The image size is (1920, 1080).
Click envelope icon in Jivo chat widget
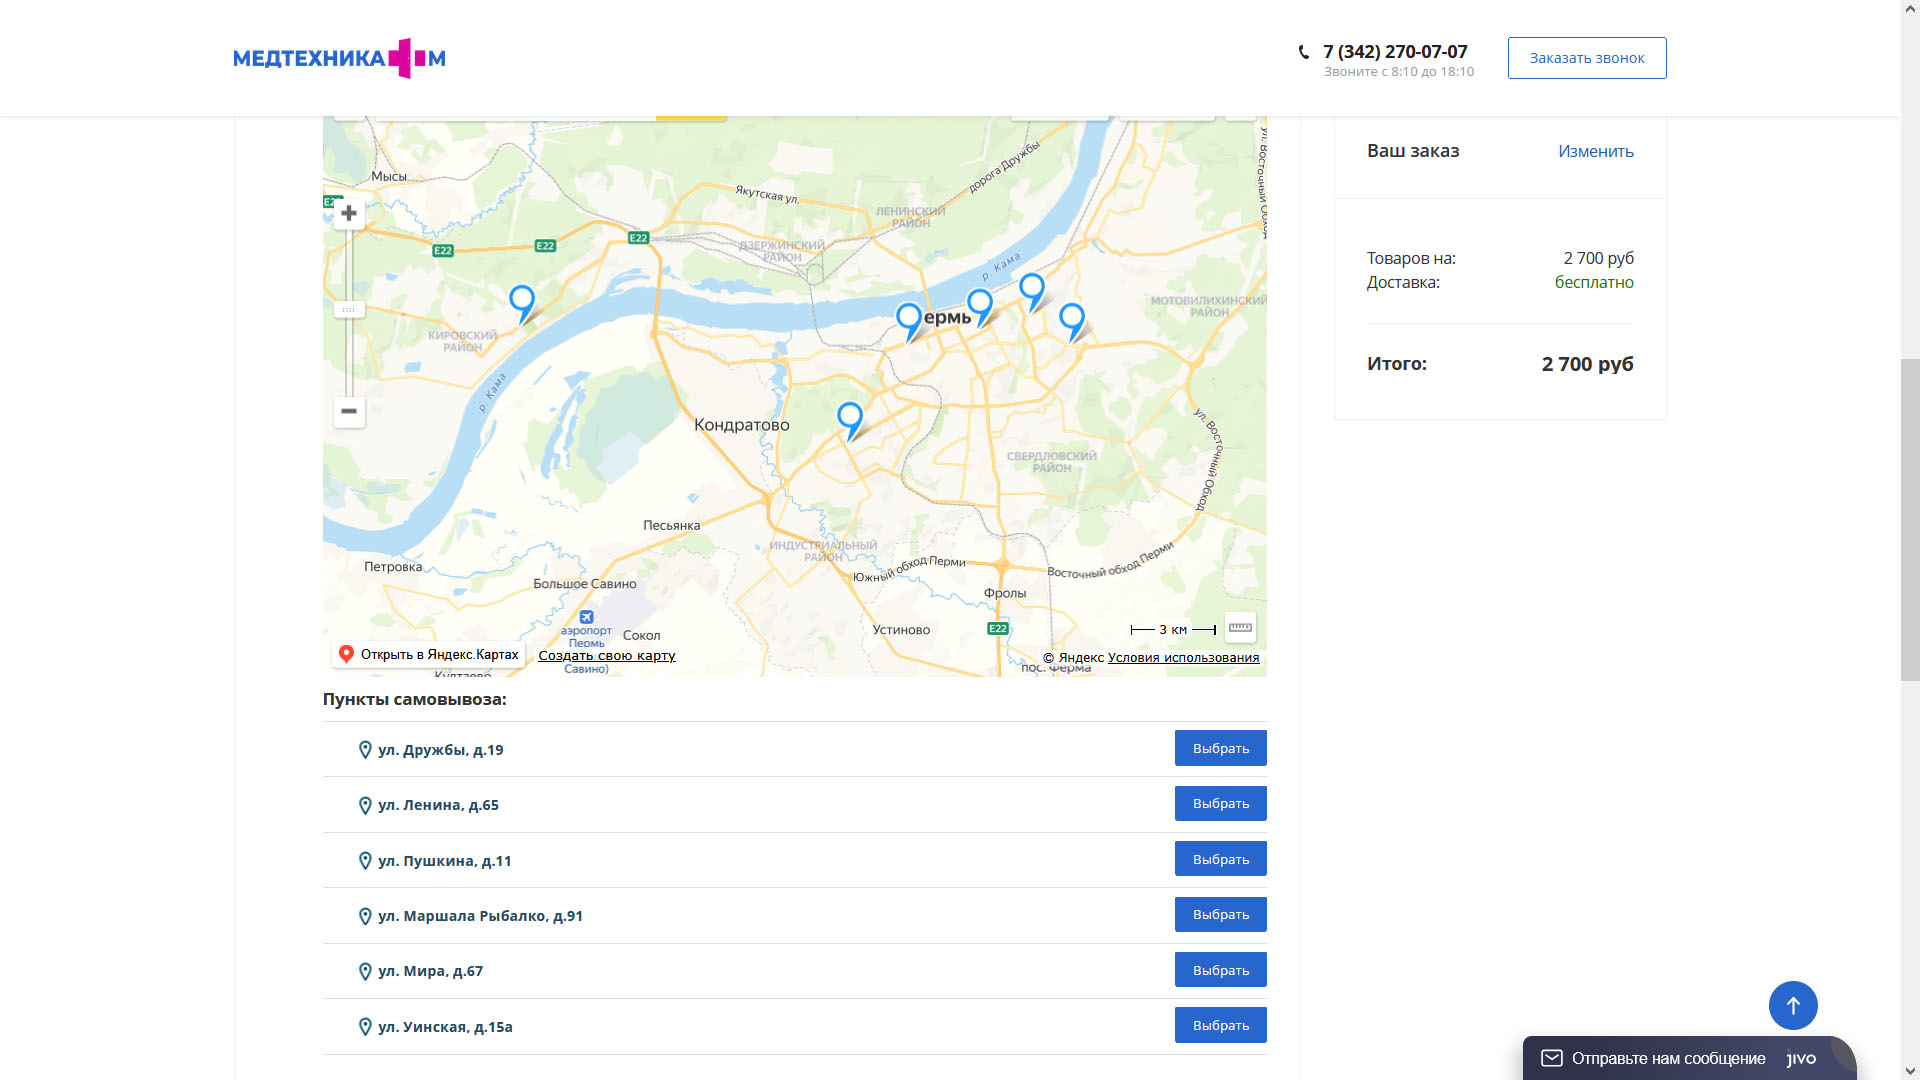(1551, 1058)
